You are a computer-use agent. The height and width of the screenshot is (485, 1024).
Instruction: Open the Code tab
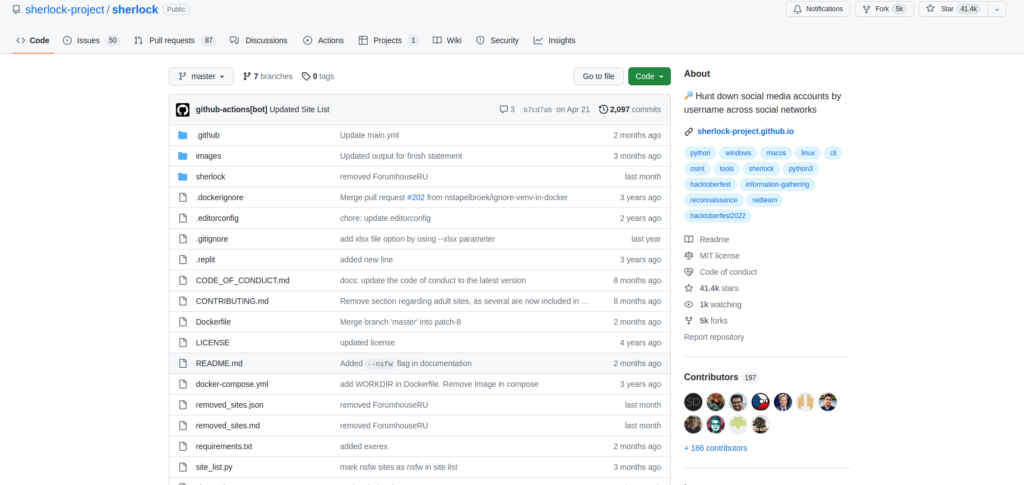point(33,40)
